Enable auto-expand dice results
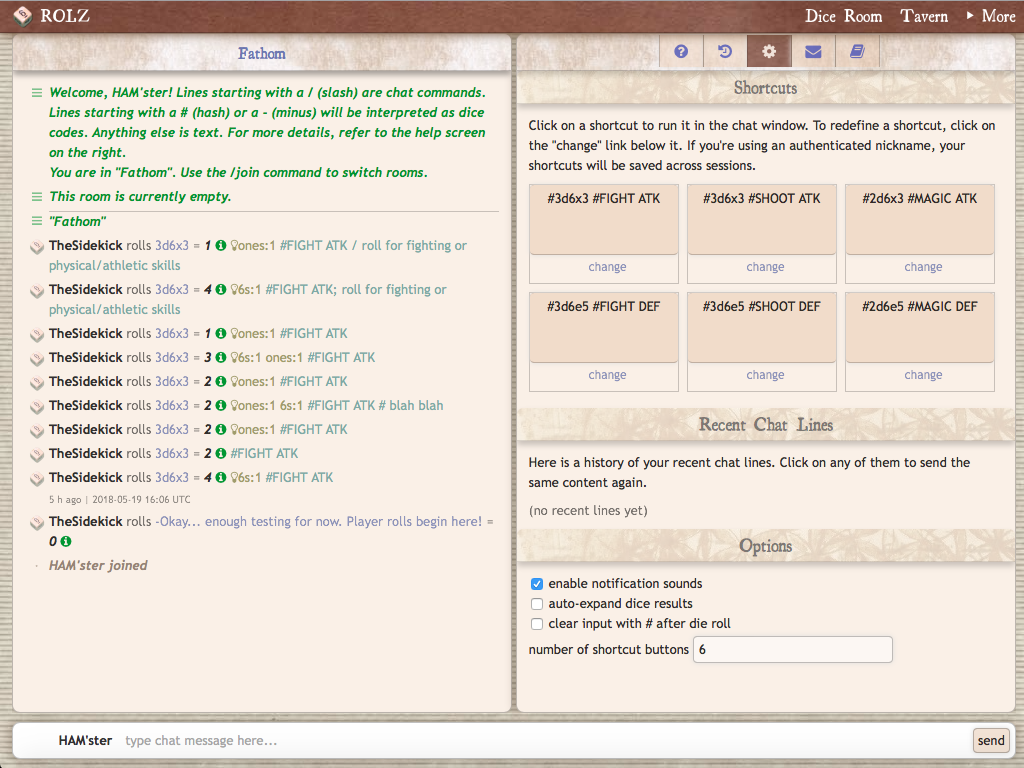Image resolution: width=1024 pixels, height=768 pixels. click(x=536, y=603)
